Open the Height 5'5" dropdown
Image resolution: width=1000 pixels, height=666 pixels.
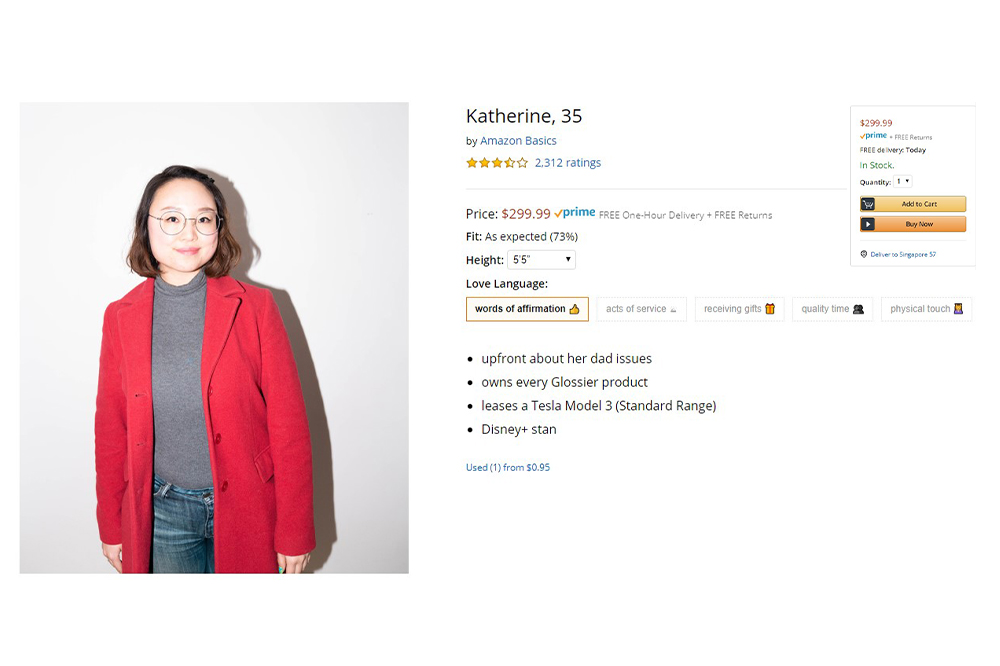[x=541, y=260]
